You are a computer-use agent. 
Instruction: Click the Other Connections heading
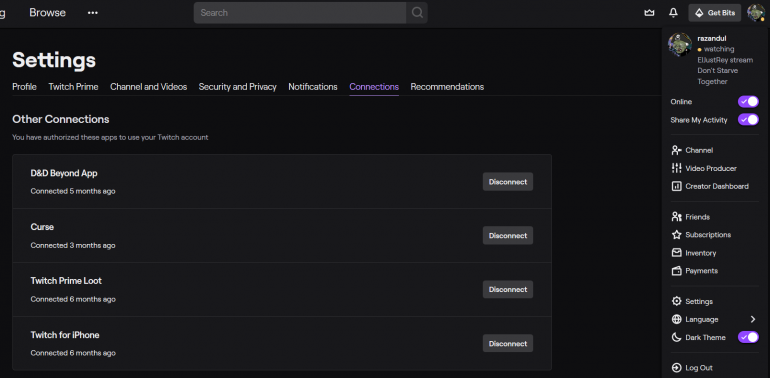[61, 119]
